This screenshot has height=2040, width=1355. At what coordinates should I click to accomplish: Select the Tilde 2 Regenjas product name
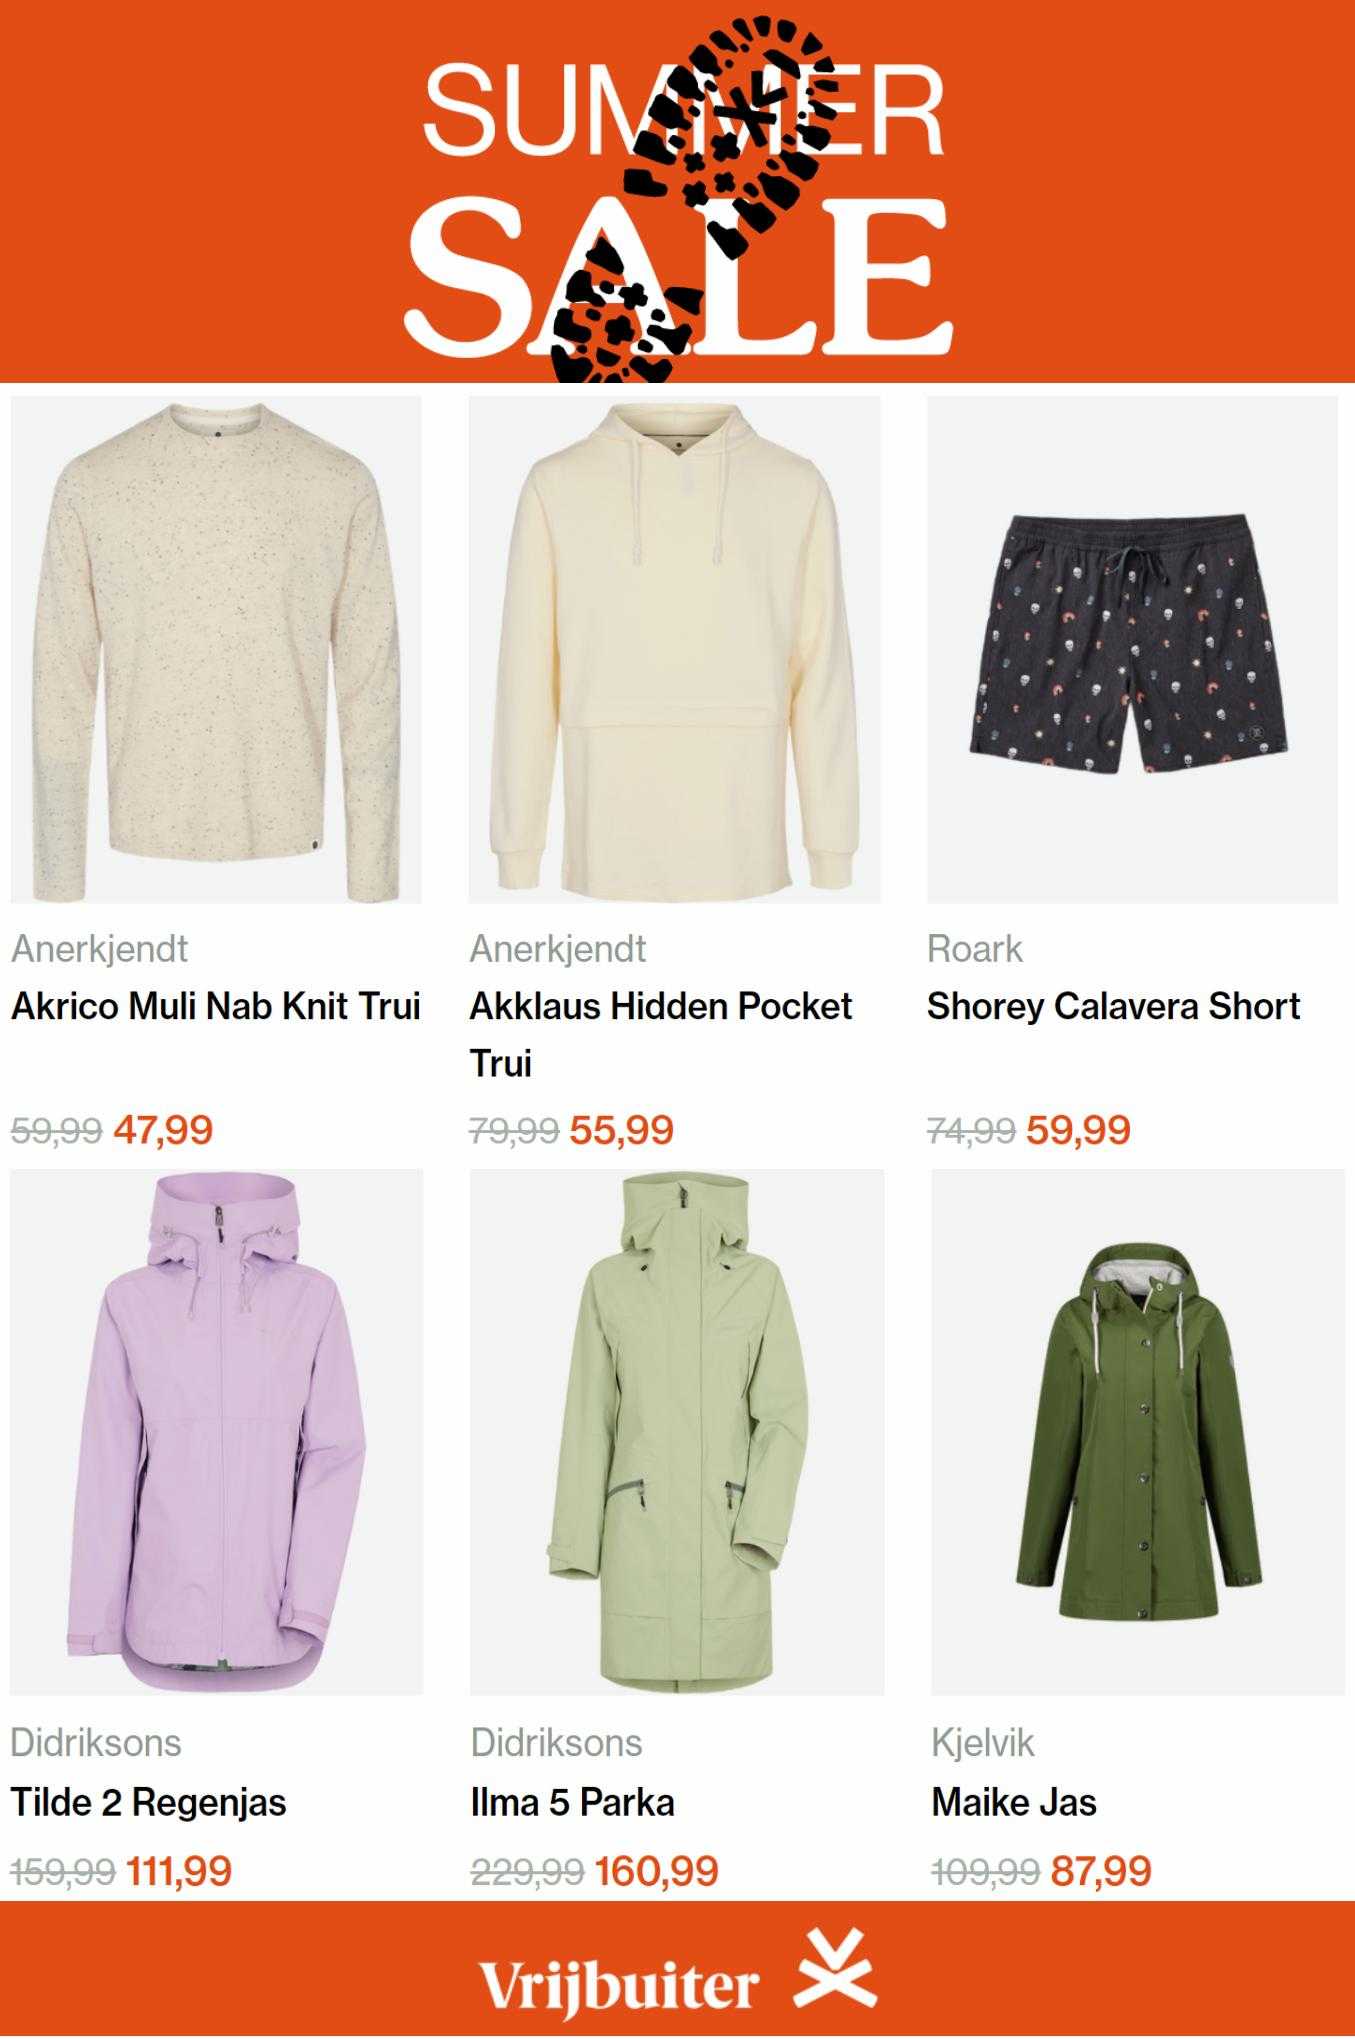coord(148,1802)
